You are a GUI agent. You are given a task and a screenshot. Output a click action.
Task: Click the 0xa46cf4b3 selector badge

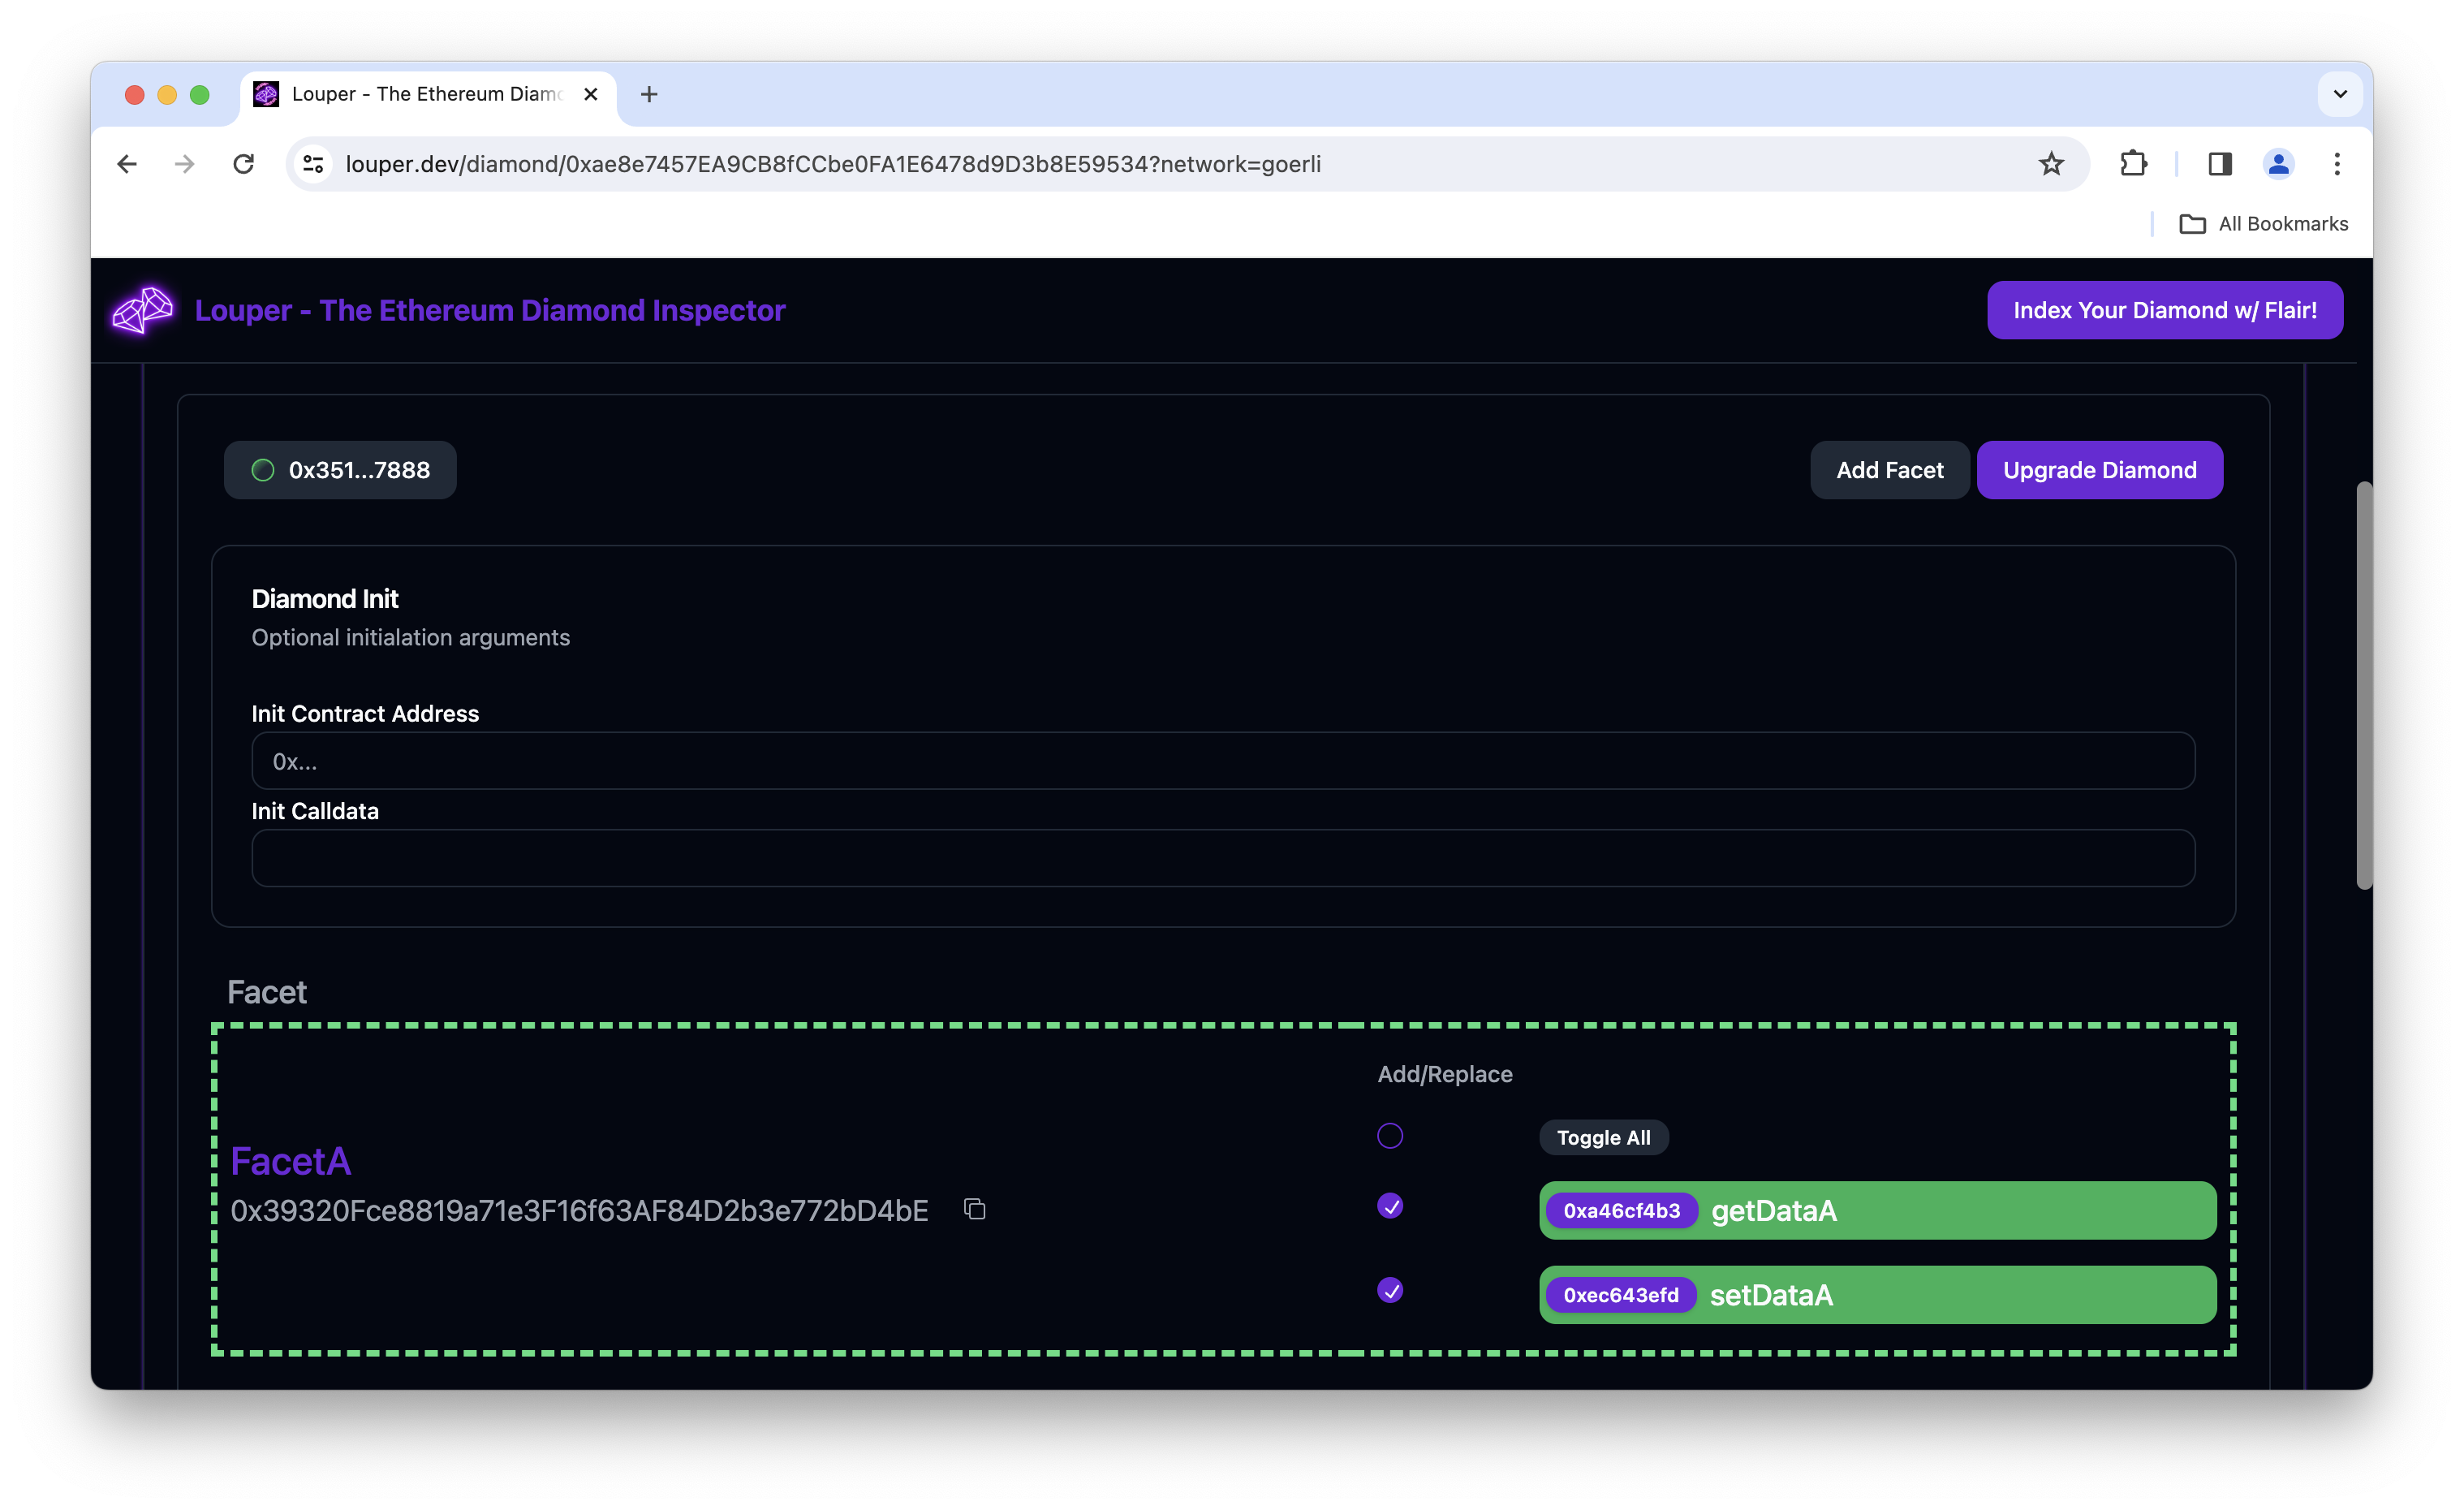pos(1621,1211)
